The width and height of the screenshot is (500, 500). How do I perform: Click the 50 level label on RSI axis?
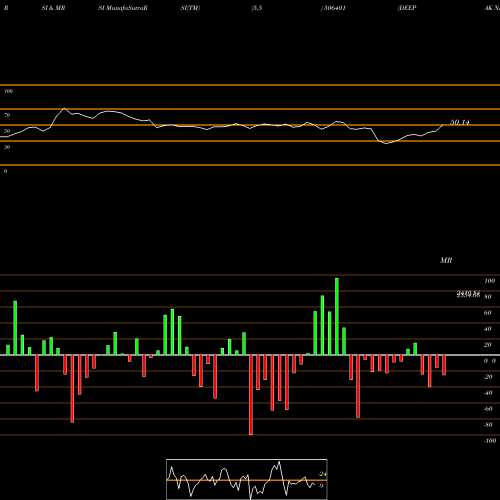click(7, 131)
